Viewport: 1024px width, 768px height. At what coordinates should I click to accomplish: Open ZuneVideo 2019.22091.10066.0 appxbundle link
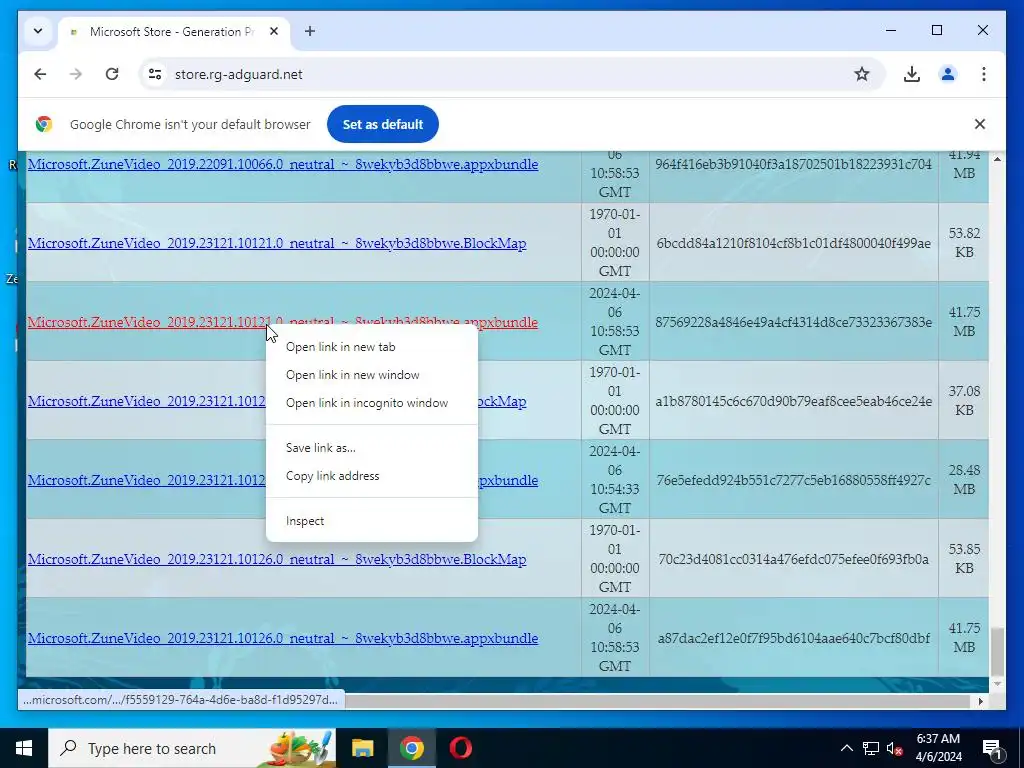pos(283,164)
